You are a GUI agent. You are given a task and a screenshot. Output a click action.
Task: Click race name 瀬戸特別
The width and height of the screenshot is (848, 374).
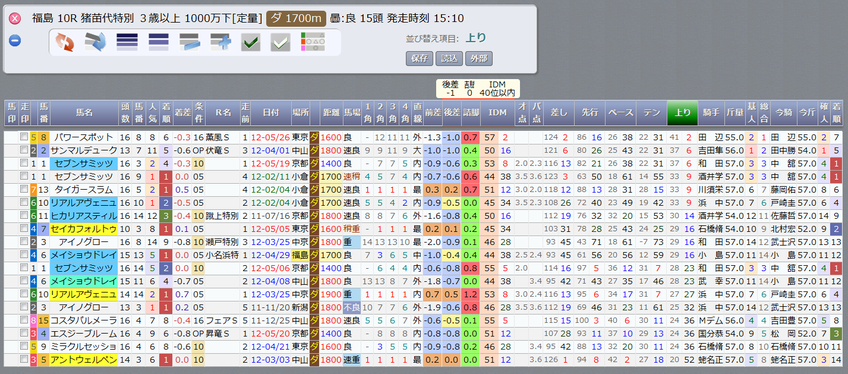[222, 242]
